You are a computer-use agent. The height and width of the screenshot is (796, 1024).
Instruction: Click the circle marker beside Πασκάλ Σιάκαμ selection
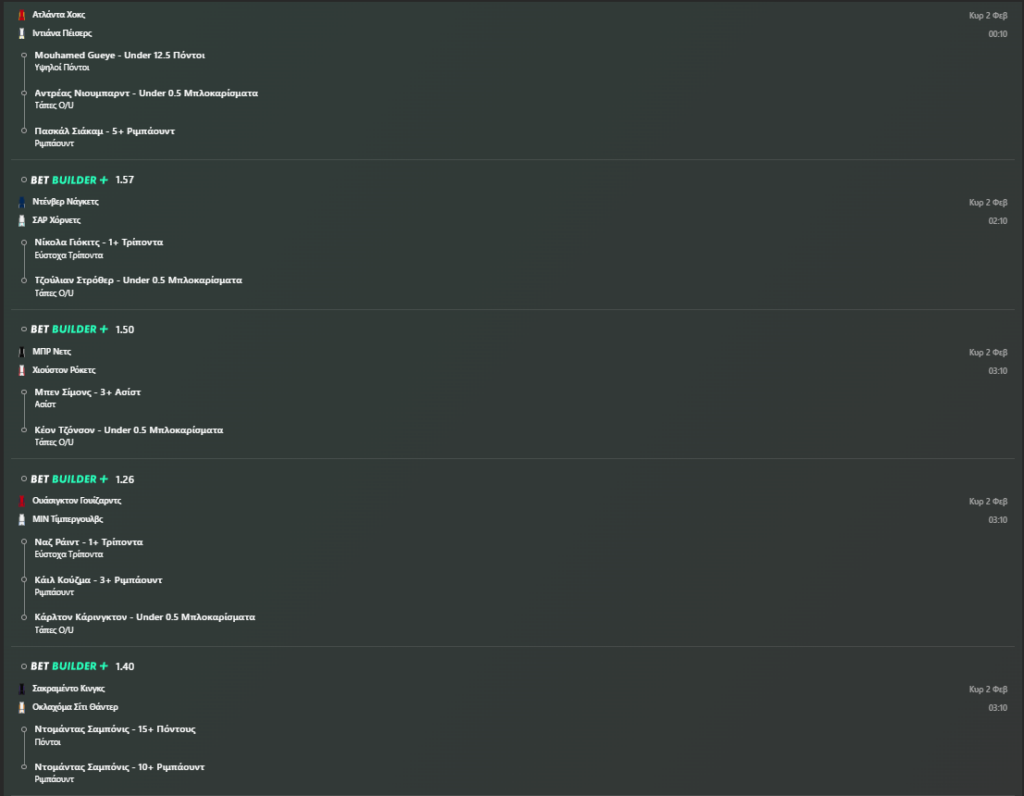click(22, 131)
